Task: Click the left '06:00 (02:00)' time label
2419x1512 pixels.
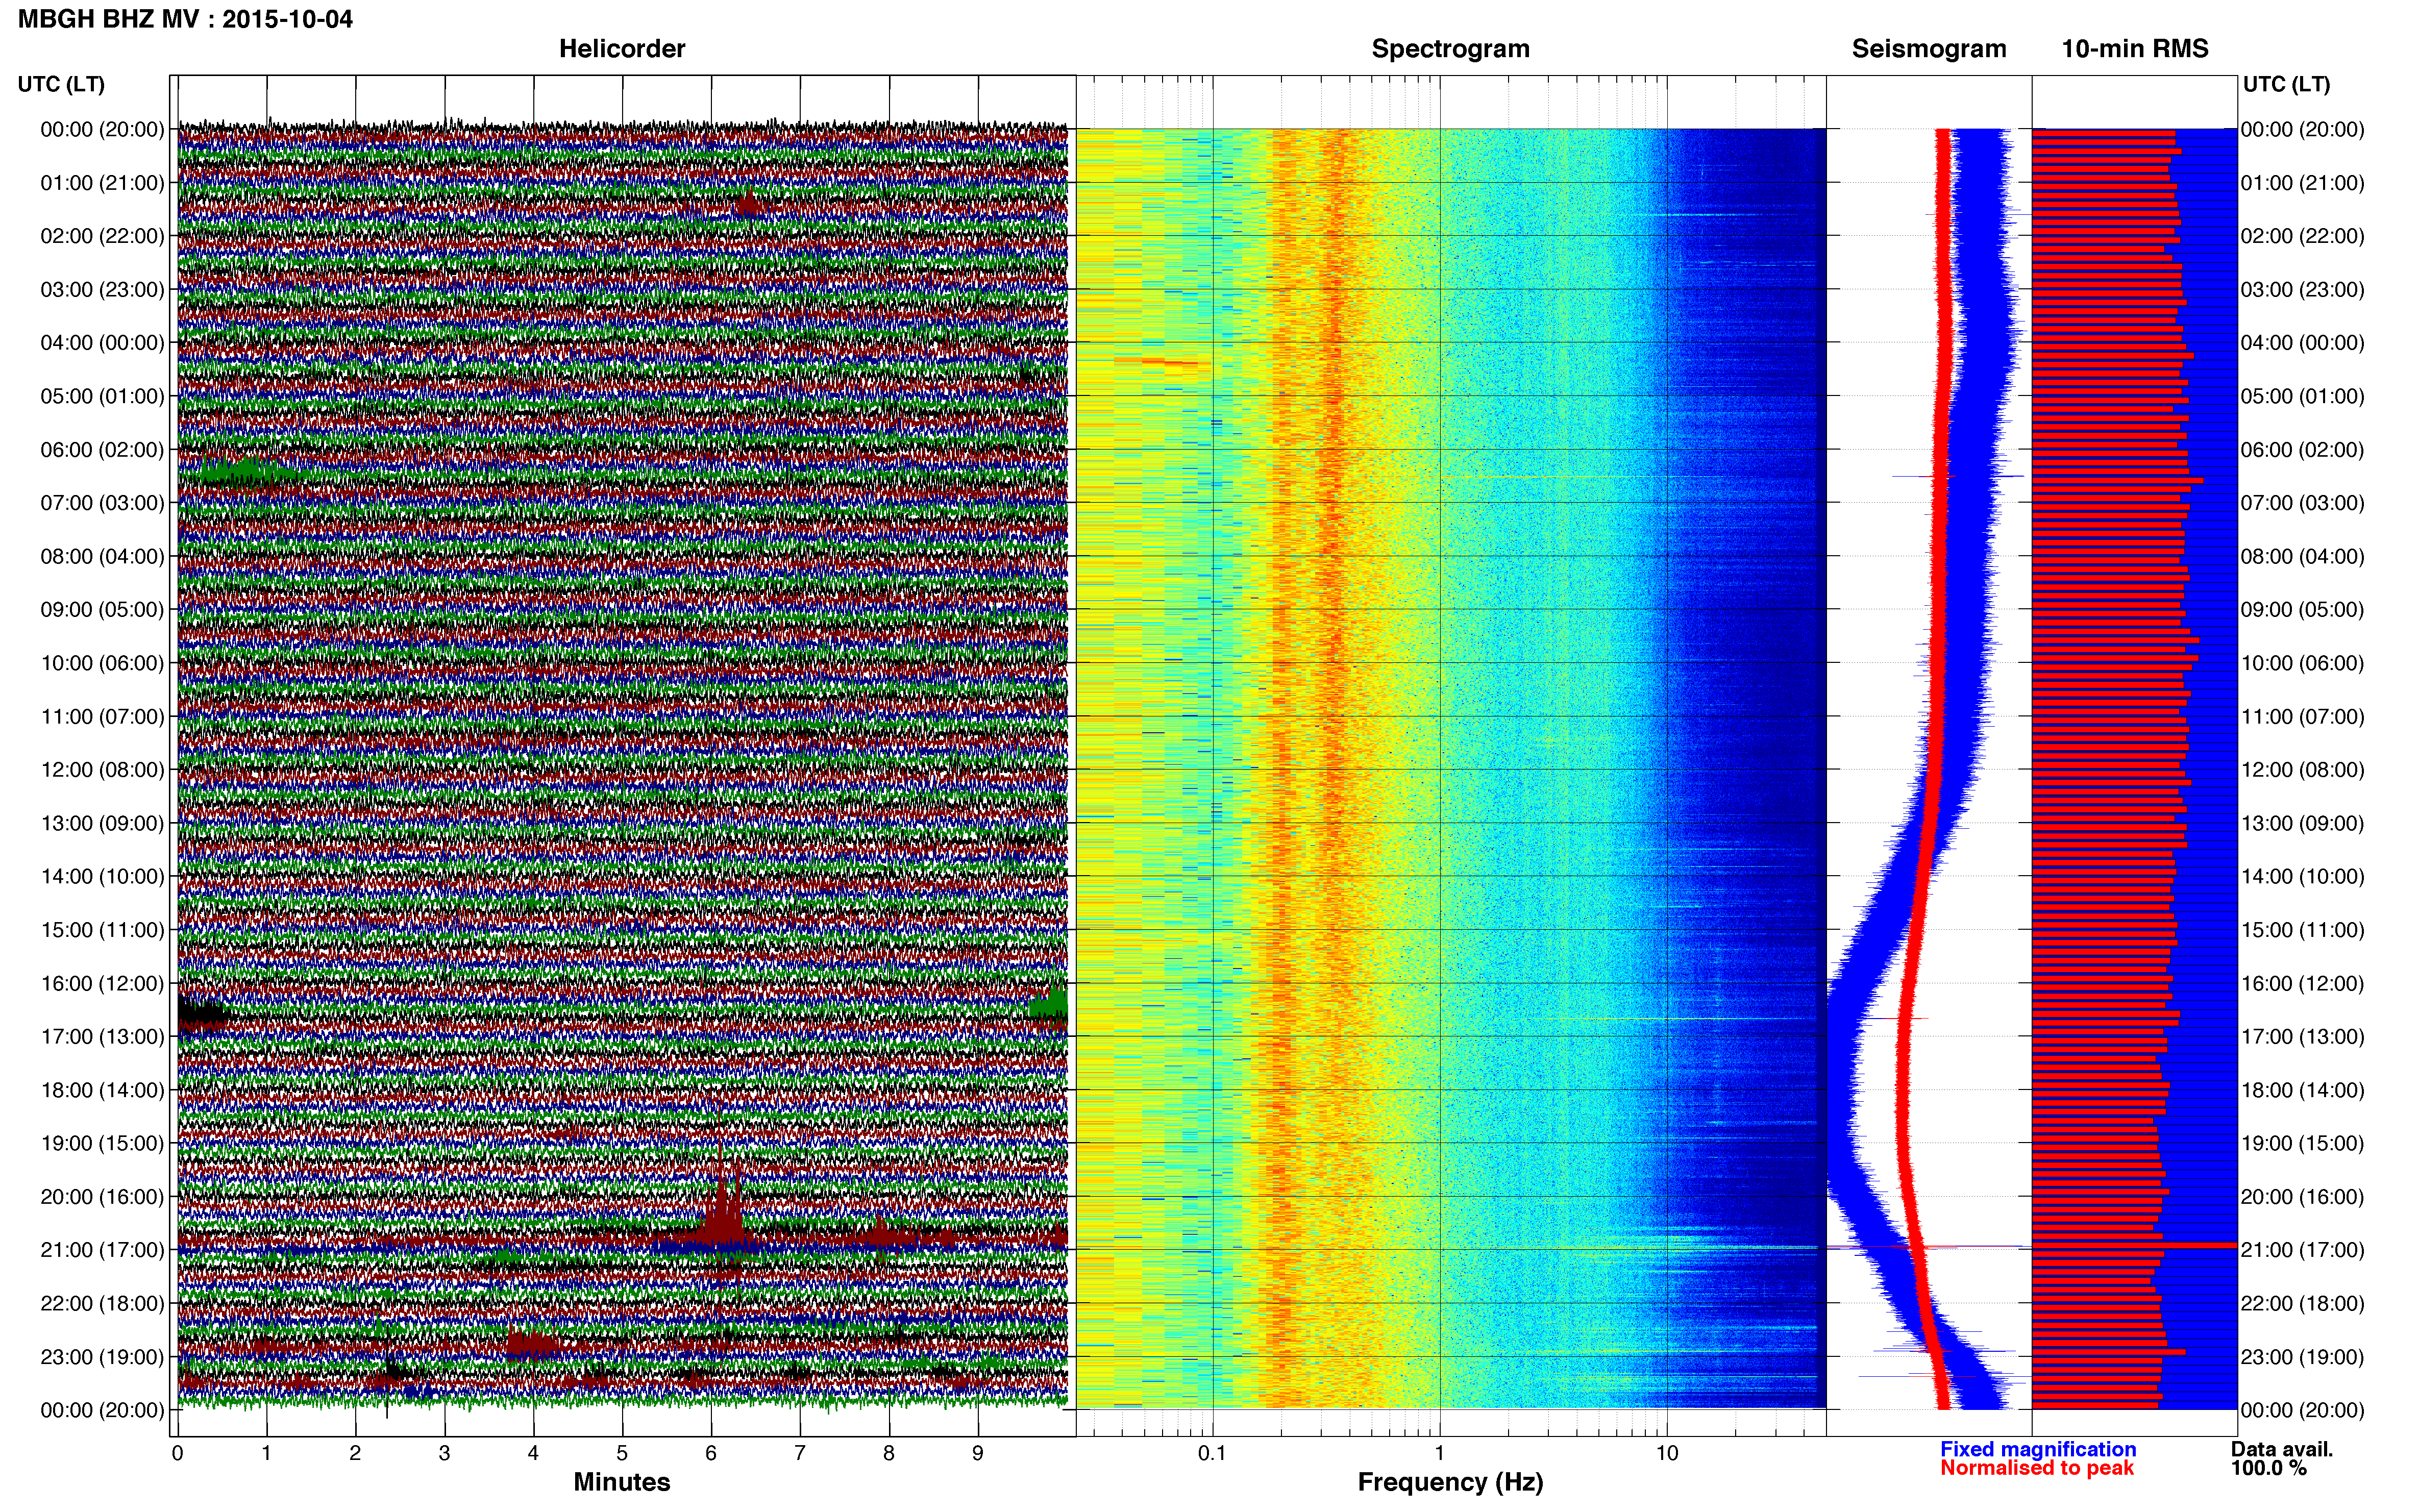Action: click(x=102, y=450)
